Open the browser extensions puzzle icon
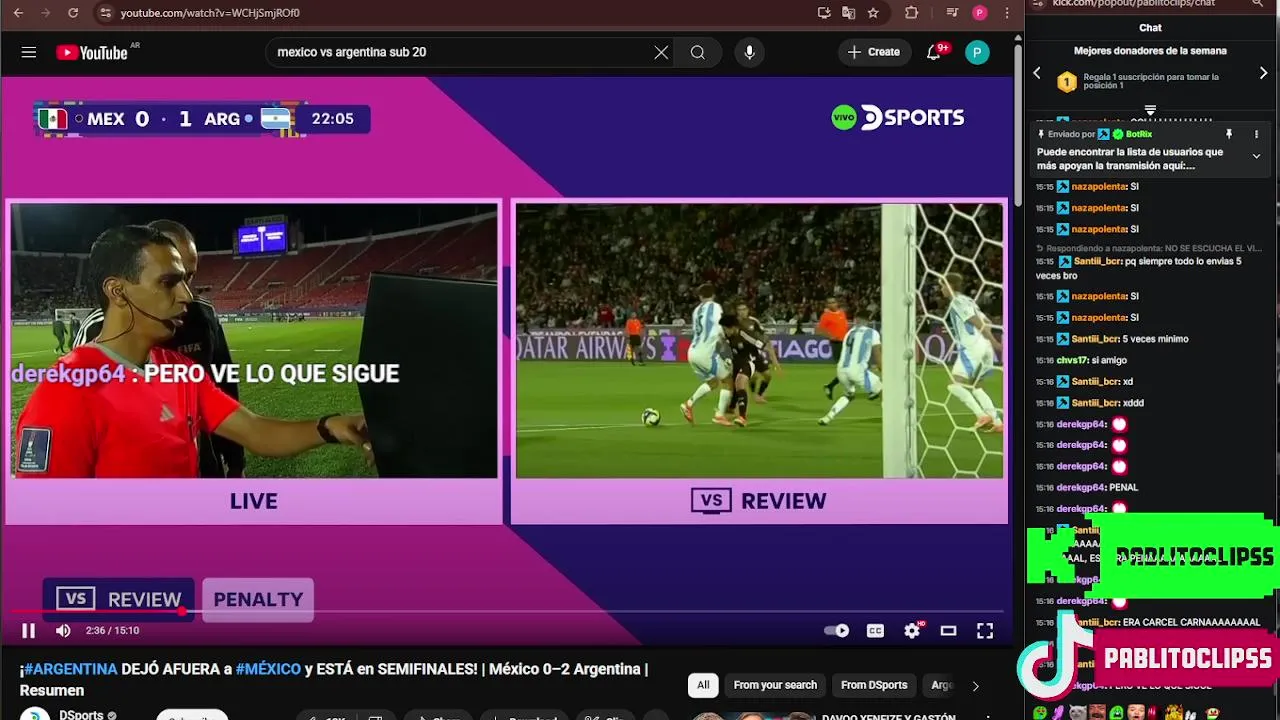 tap(911, 13)
